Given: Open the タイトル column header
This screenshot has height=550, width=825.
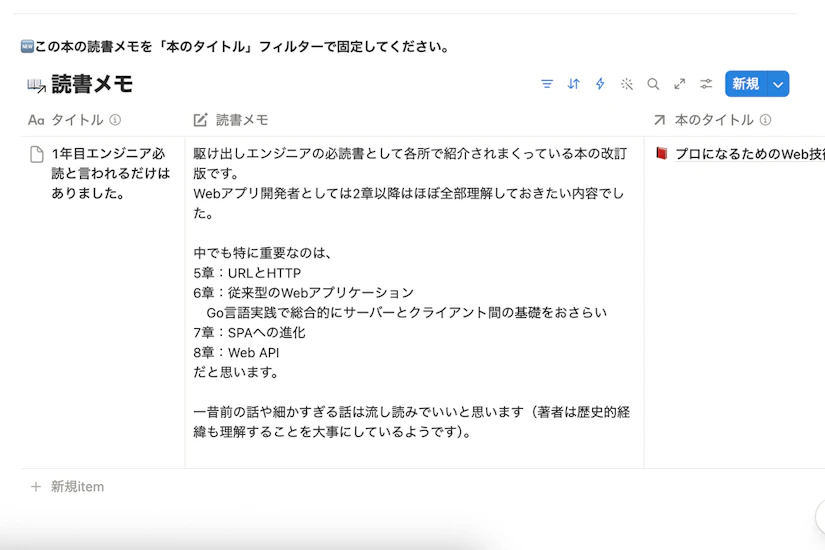Looking at the screenshot, I should pyautogui.click(x=77, y=120).
